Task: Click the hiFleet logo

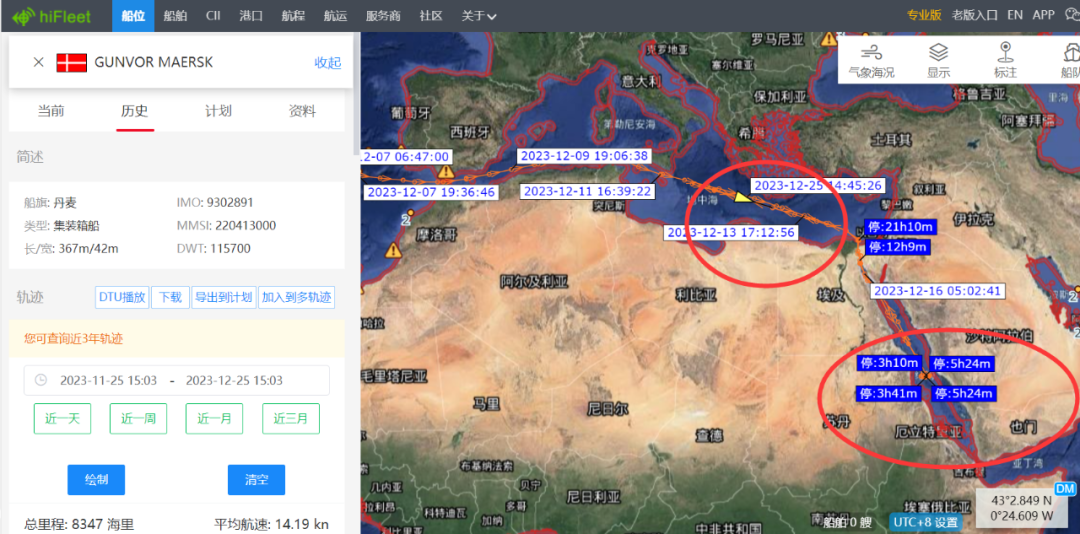Action: (x=53, y=15)
